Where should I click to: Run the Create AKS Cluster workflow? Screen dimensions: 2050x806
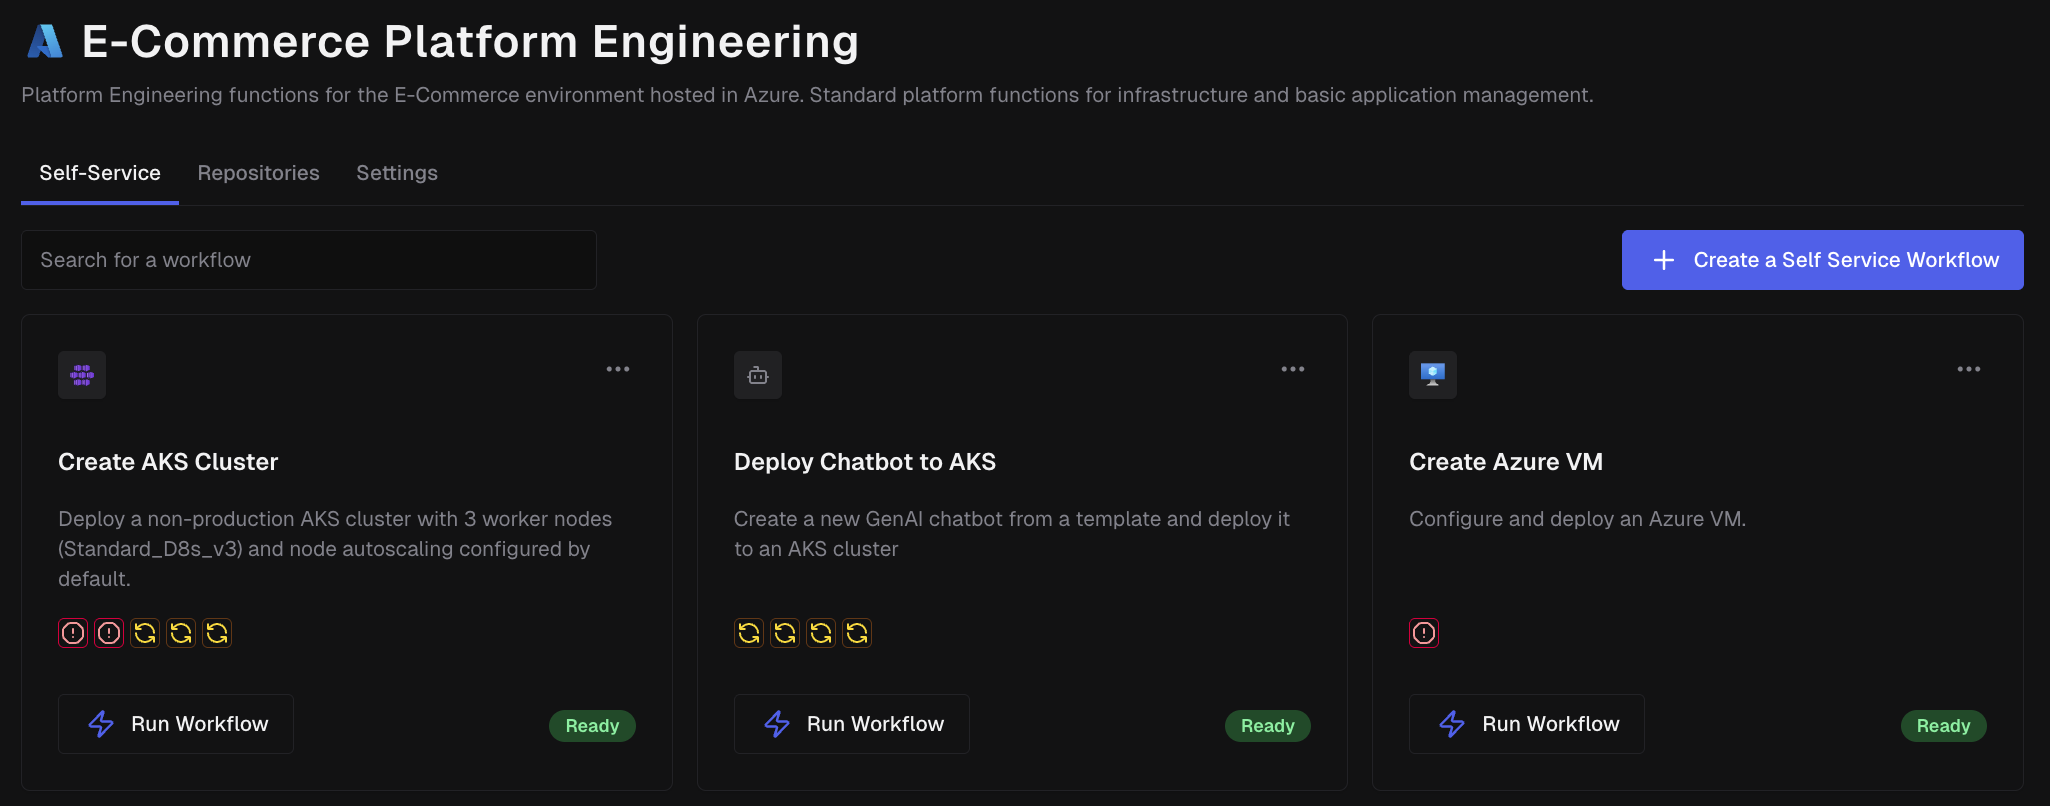(176, 724)
